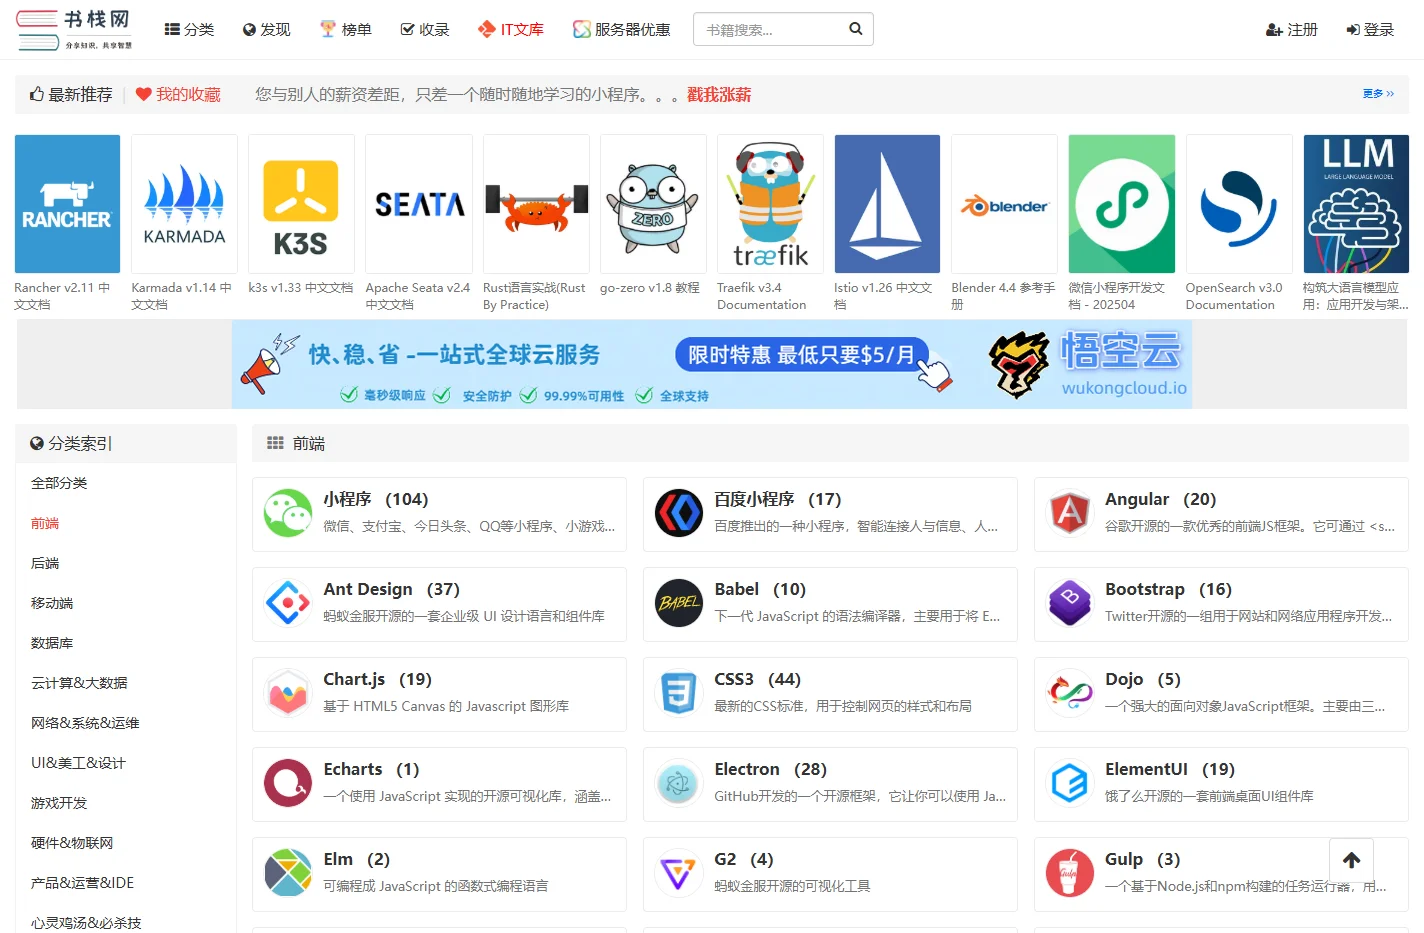This screenshot has width=1424, height=933.
Task: Click the 登录 login link
Action: point(1370,30)
